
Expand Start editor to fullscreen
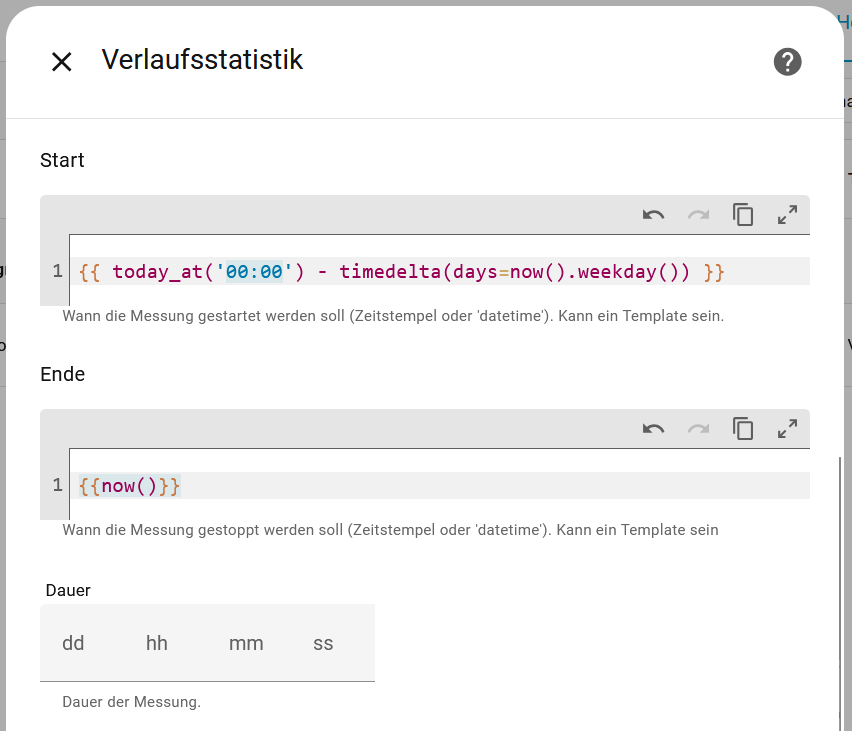pos(787,215)
